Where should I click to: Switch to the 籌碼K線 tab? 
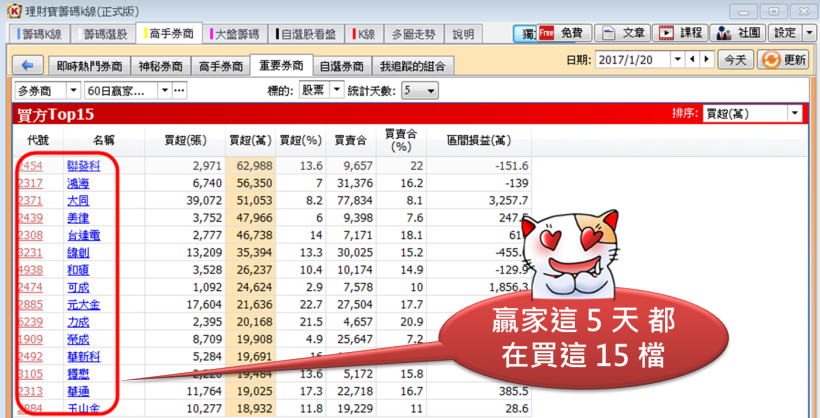tap(40, 34)
